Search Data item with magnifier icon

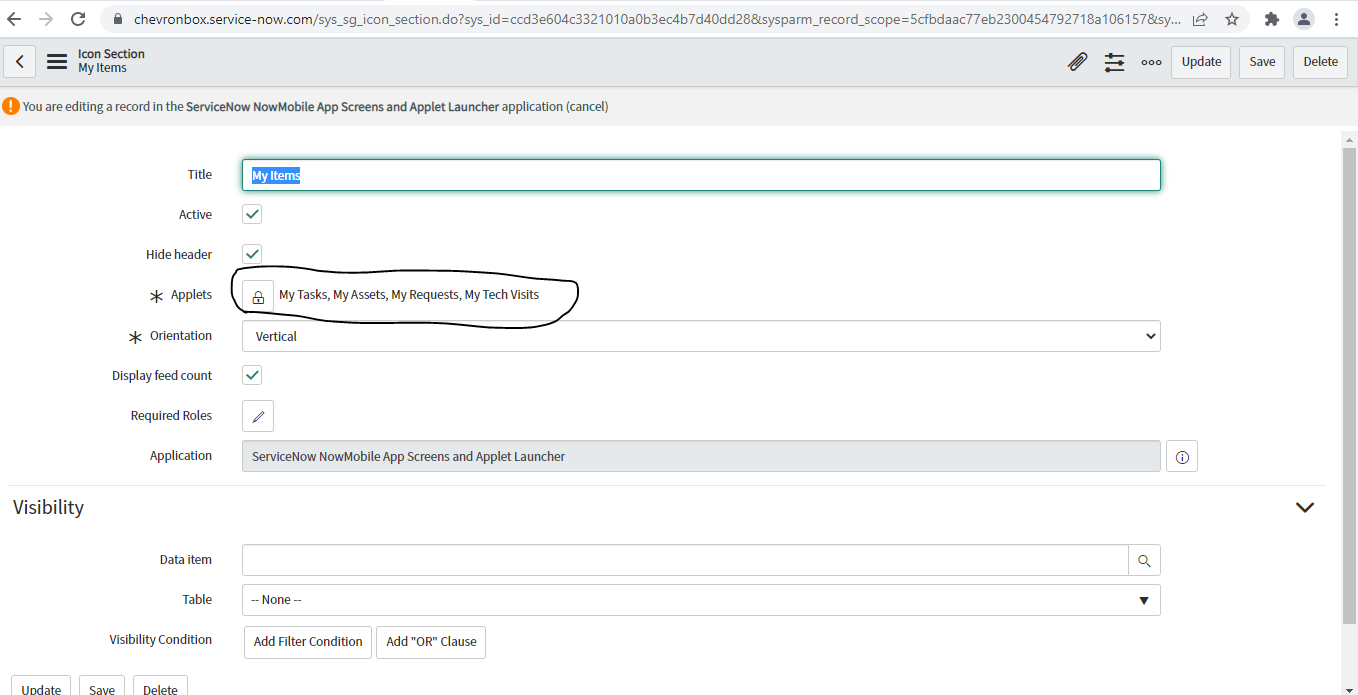(1144, 560)
